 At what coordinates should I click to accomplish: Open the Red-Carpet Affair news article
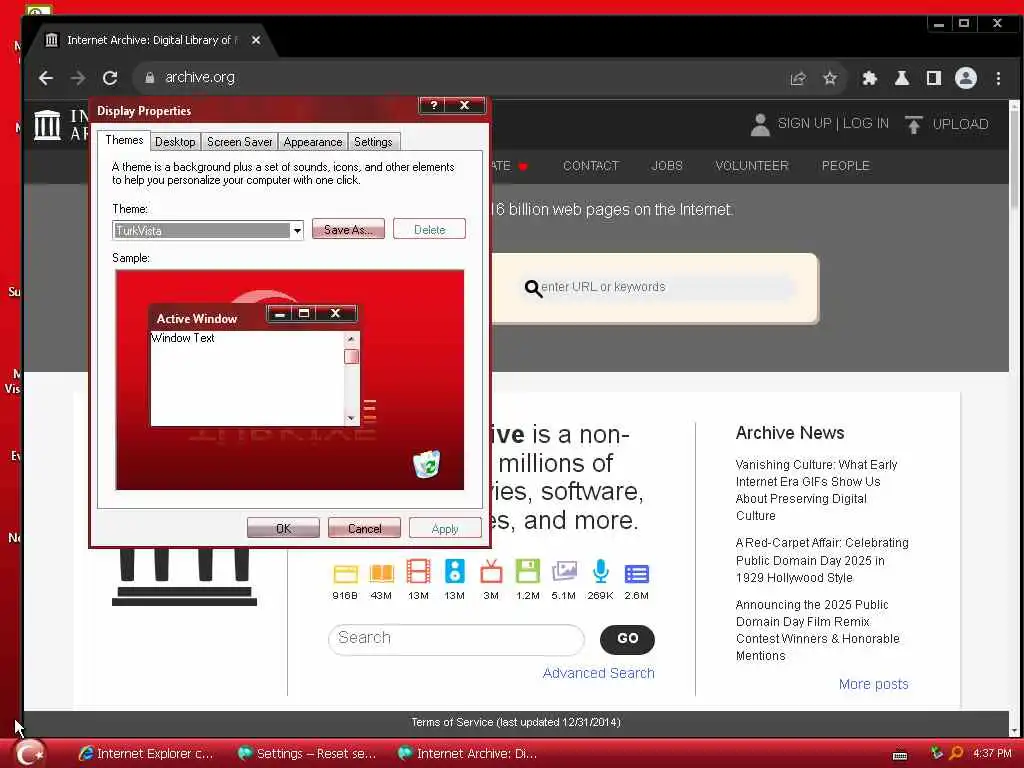click(x=822, y=560)
